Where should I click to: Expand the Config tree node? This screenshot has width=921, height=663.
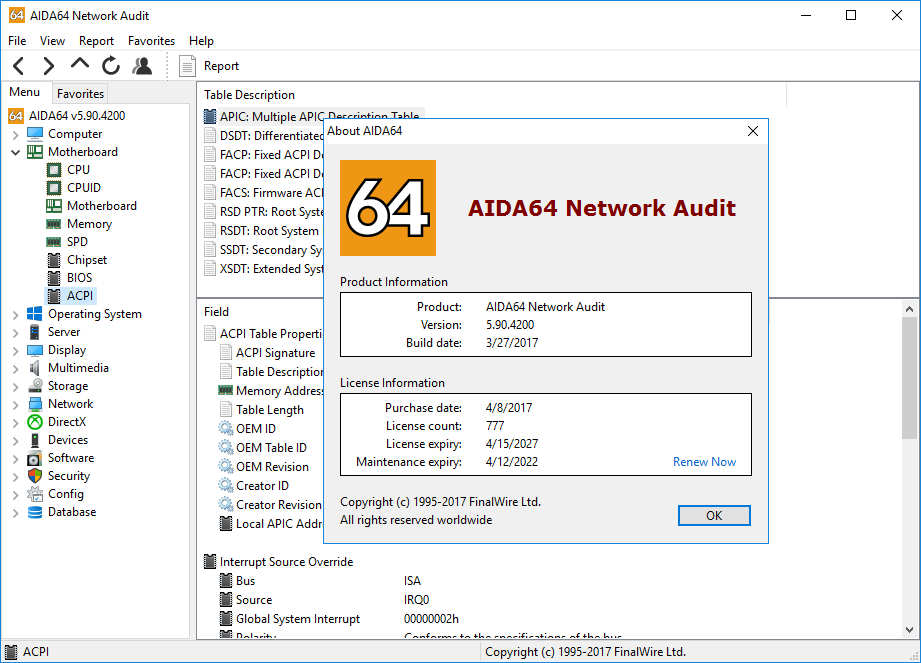click(15, 495)
